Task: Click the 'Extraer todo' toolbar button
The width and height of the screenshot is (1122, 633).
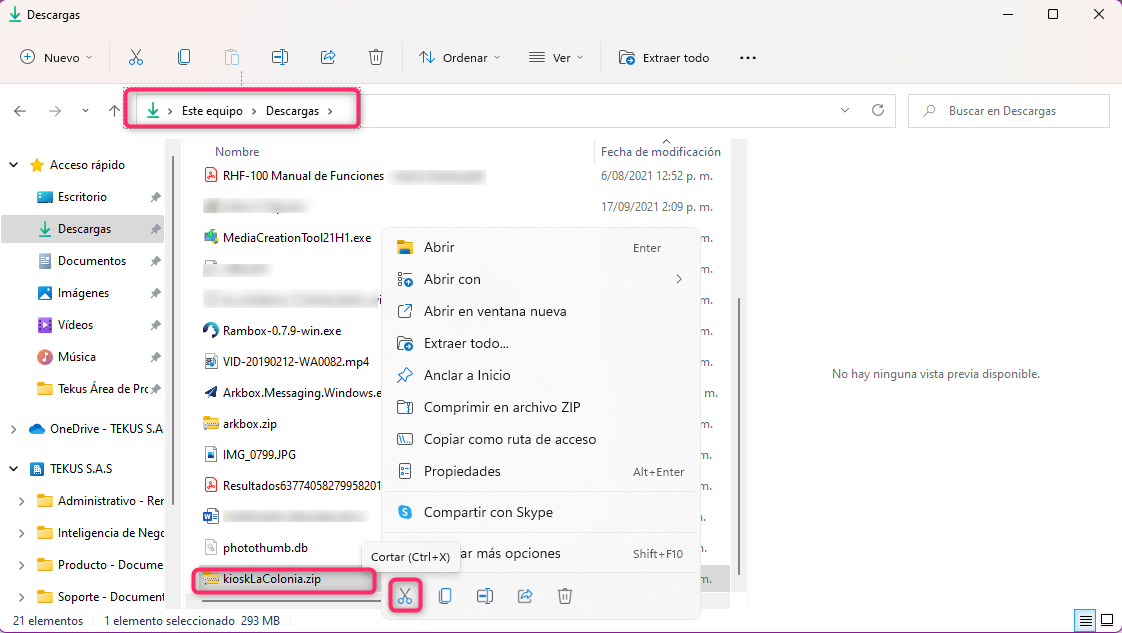Action: (x=664, y=58)
